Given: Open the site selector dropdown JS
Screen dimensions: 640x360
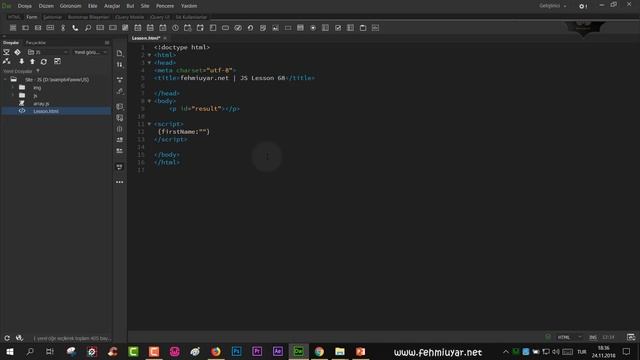Looking at the screenshot, I should [47, 52].
